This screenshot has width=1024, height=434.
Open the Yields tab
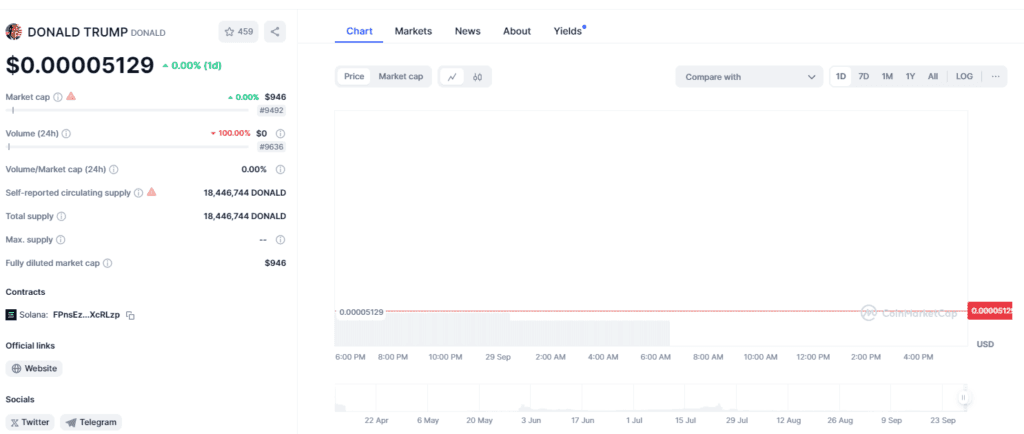point(568,31)
